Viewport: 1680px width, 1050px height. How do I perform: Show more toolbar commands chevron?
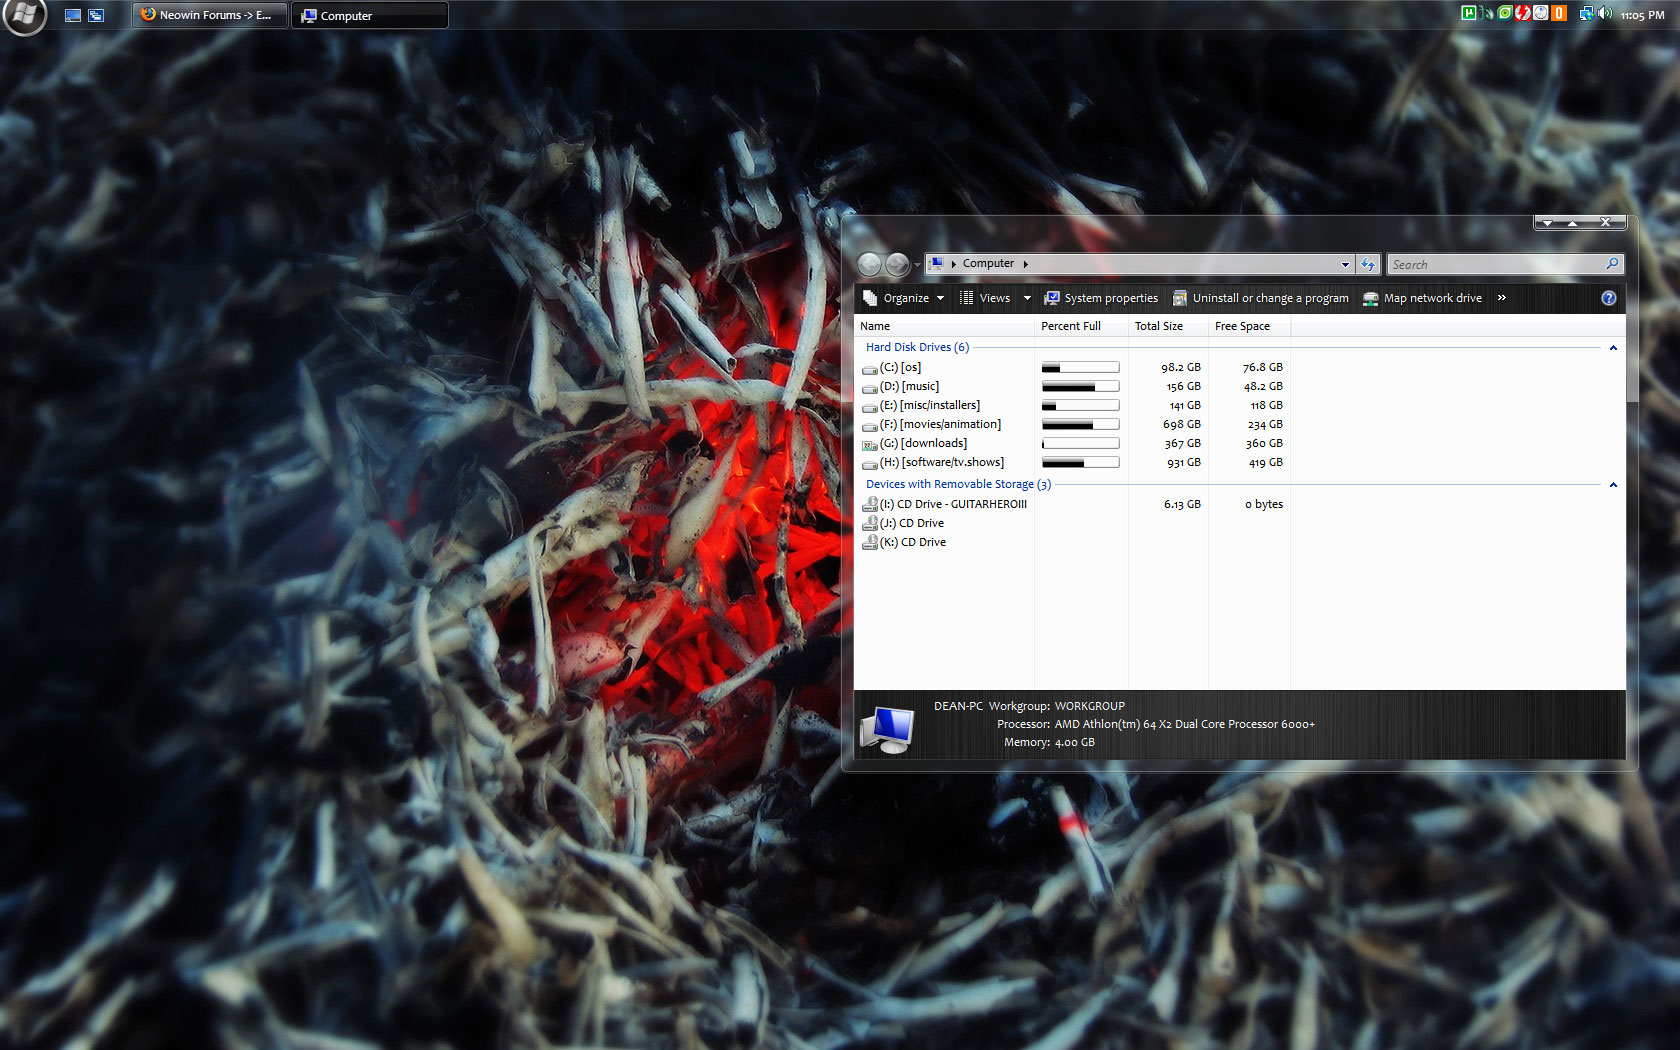pyautogui.click(x=1501, y=298)
